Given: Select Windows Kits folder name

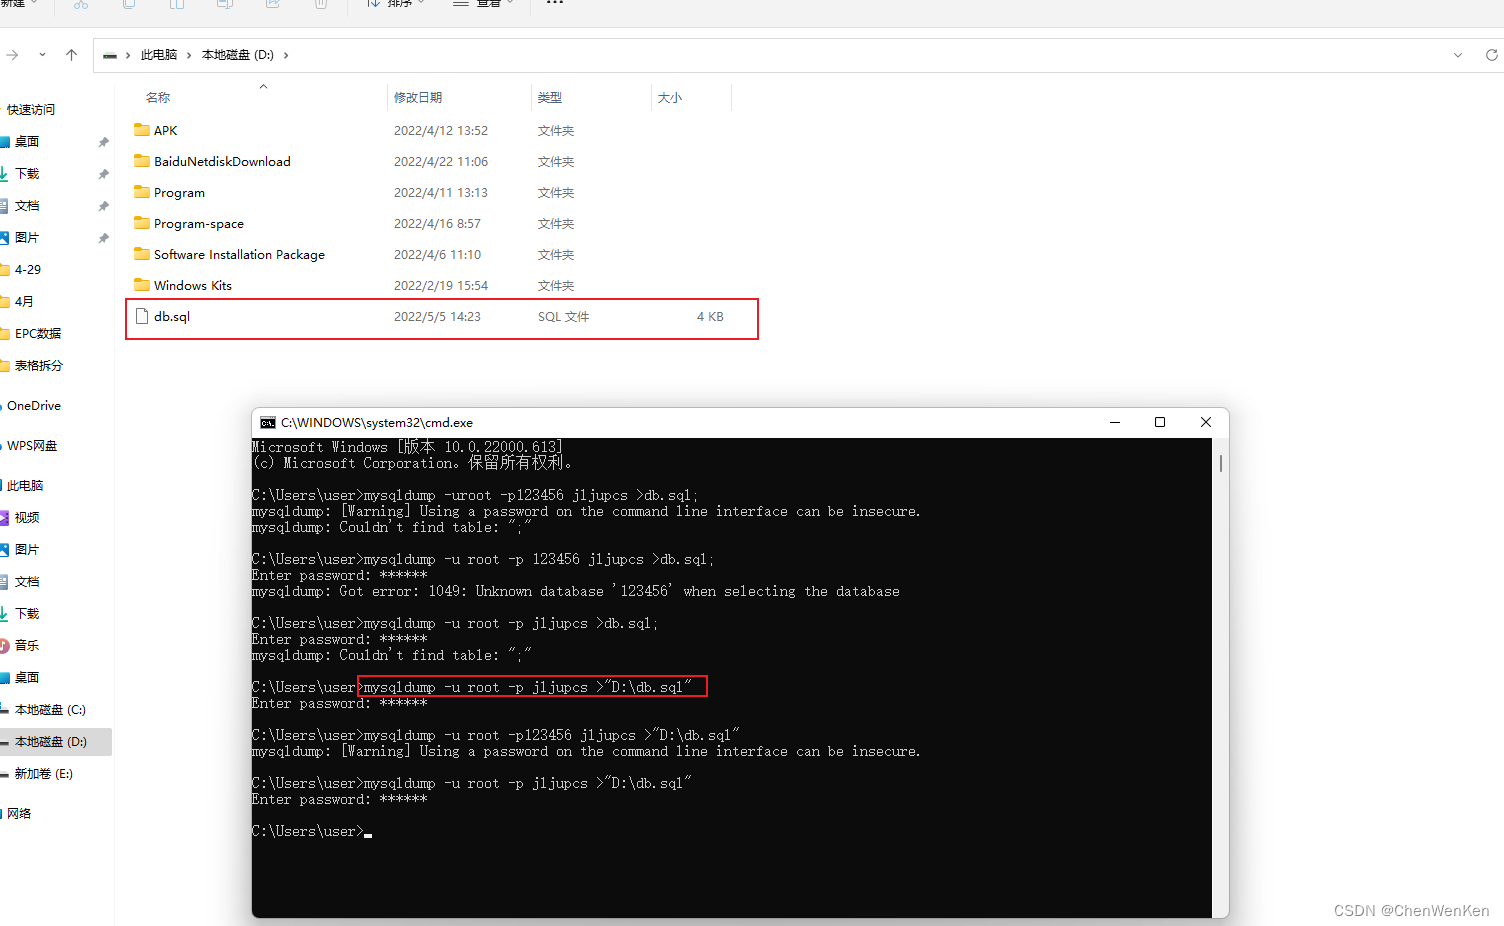Looking at the screenshot, I should (x=193, y=286).
